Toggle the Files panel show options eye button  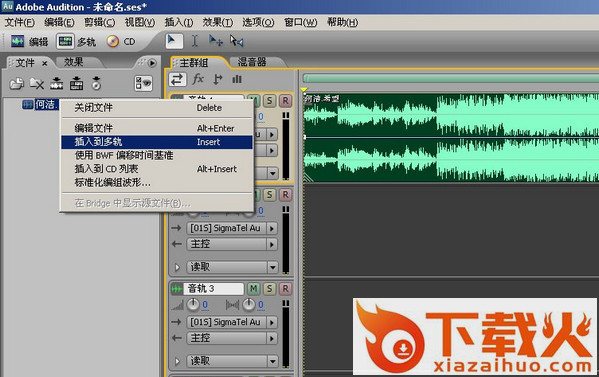click(143, 83)
